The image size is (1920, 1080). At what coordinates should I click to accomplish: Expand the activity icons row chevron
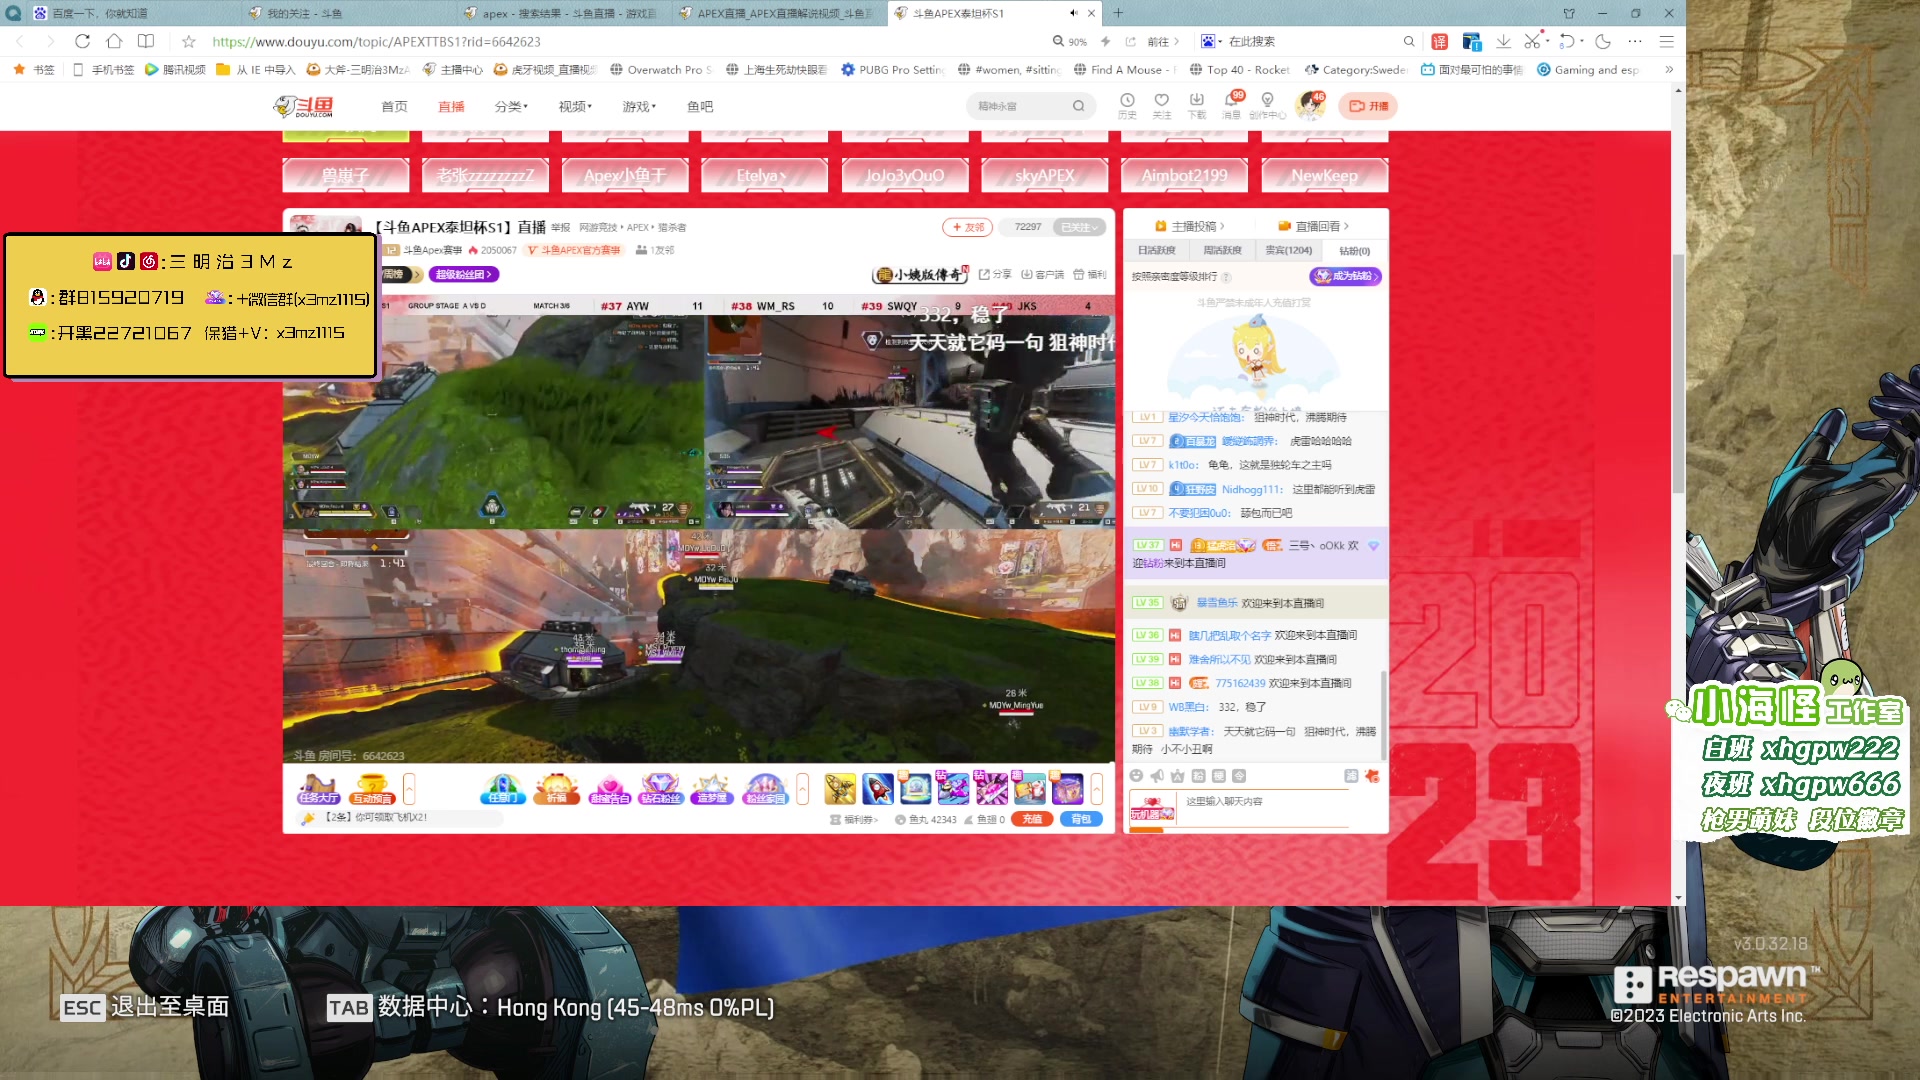pos(802,788)
